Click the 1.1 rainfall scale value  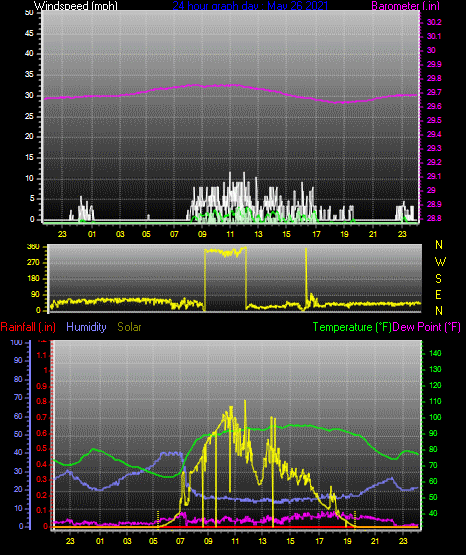point(42,355)
